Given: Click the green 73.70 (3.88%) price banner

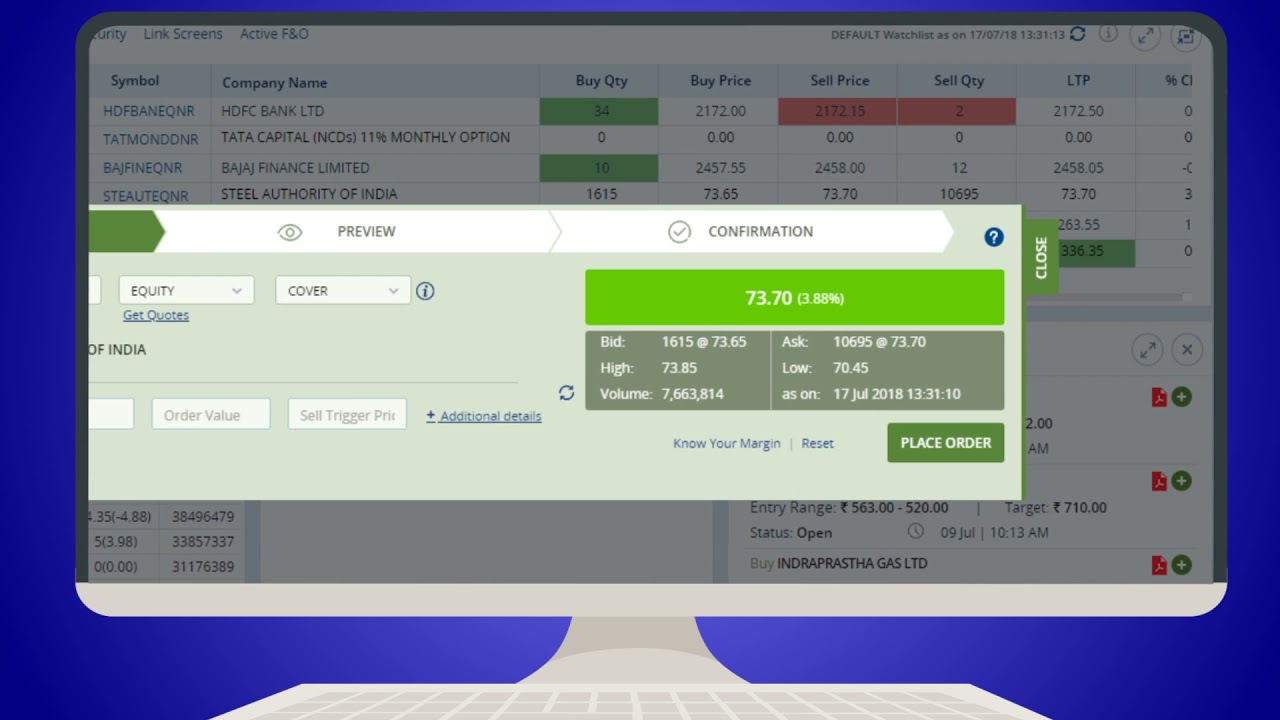Looking at the screenshot, I should pyautogui.click(x=794, y=298).
